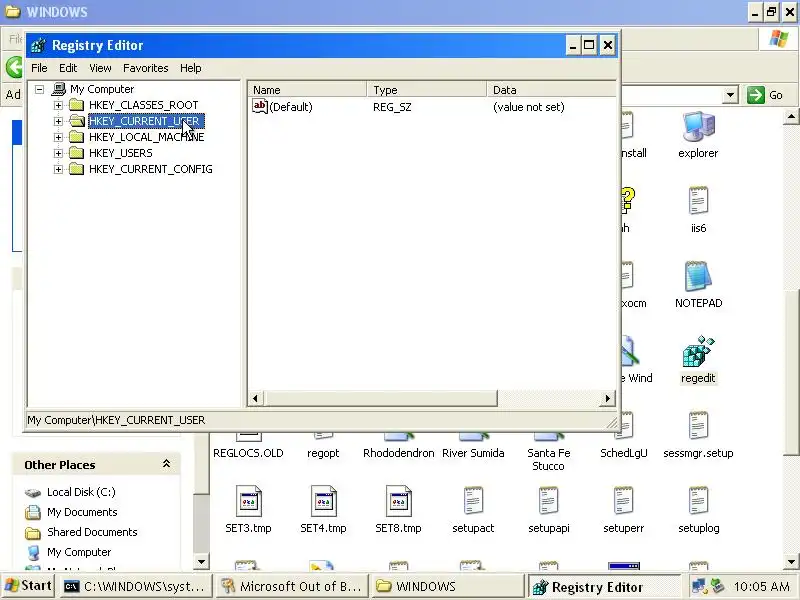Expand the HKEY_LOCAL_MACHINE key

click(58, 137)
